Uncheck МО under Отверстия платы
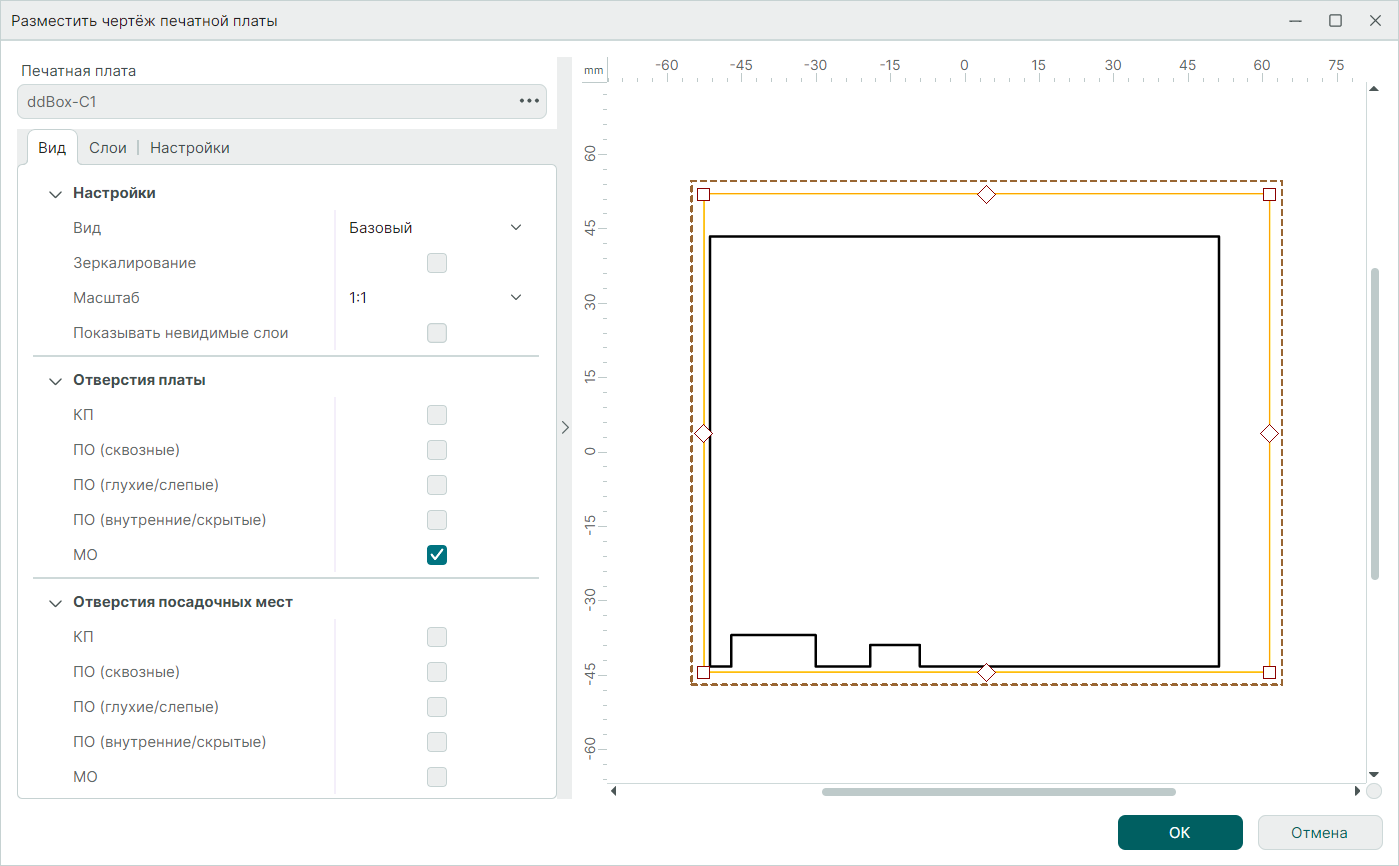The width and height of the screenshot is (1399, 866). (x=437, y=555)
